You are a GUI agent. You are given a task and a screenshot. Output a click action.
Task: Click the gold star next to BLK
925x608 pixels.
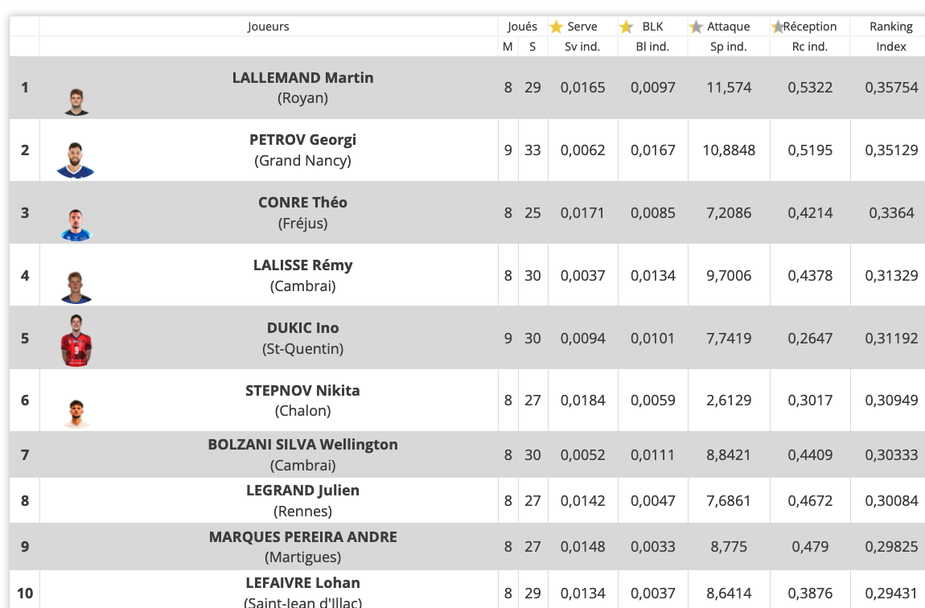pyautogui.click(x=626, y=27)
